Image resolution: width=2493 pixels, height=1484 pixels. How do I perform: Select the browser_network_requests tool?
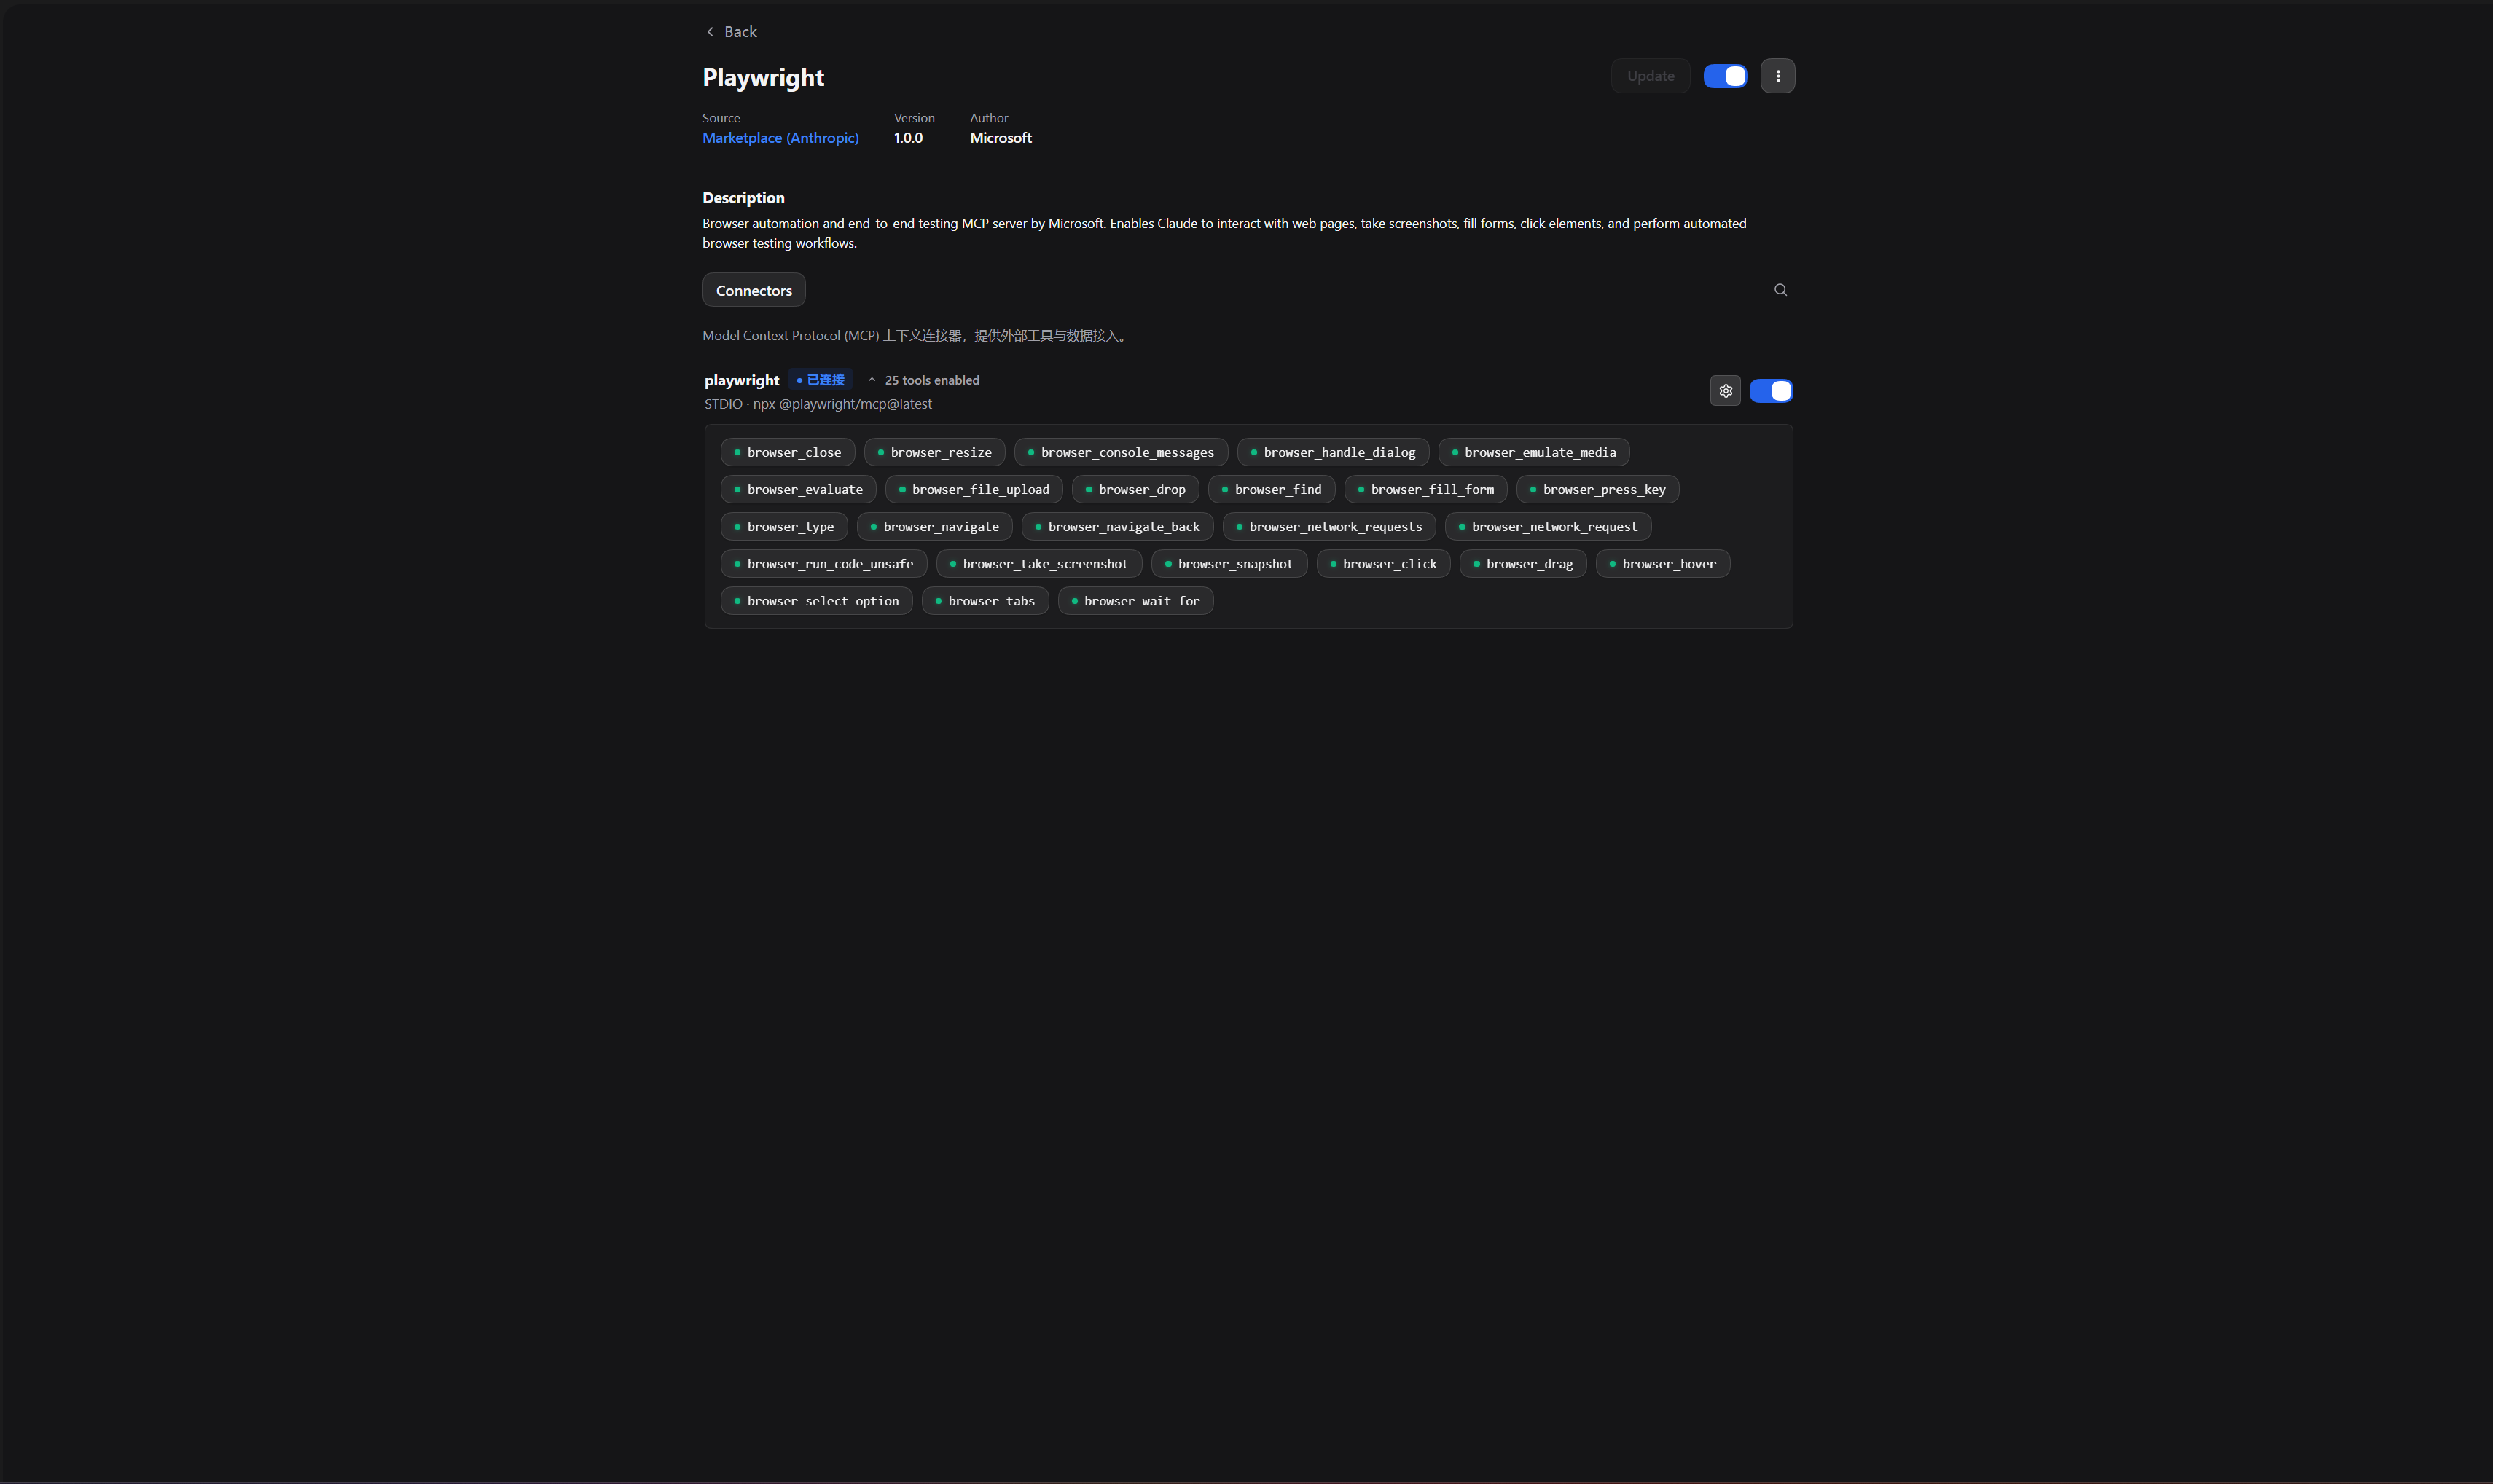[x=1329, y=526]
